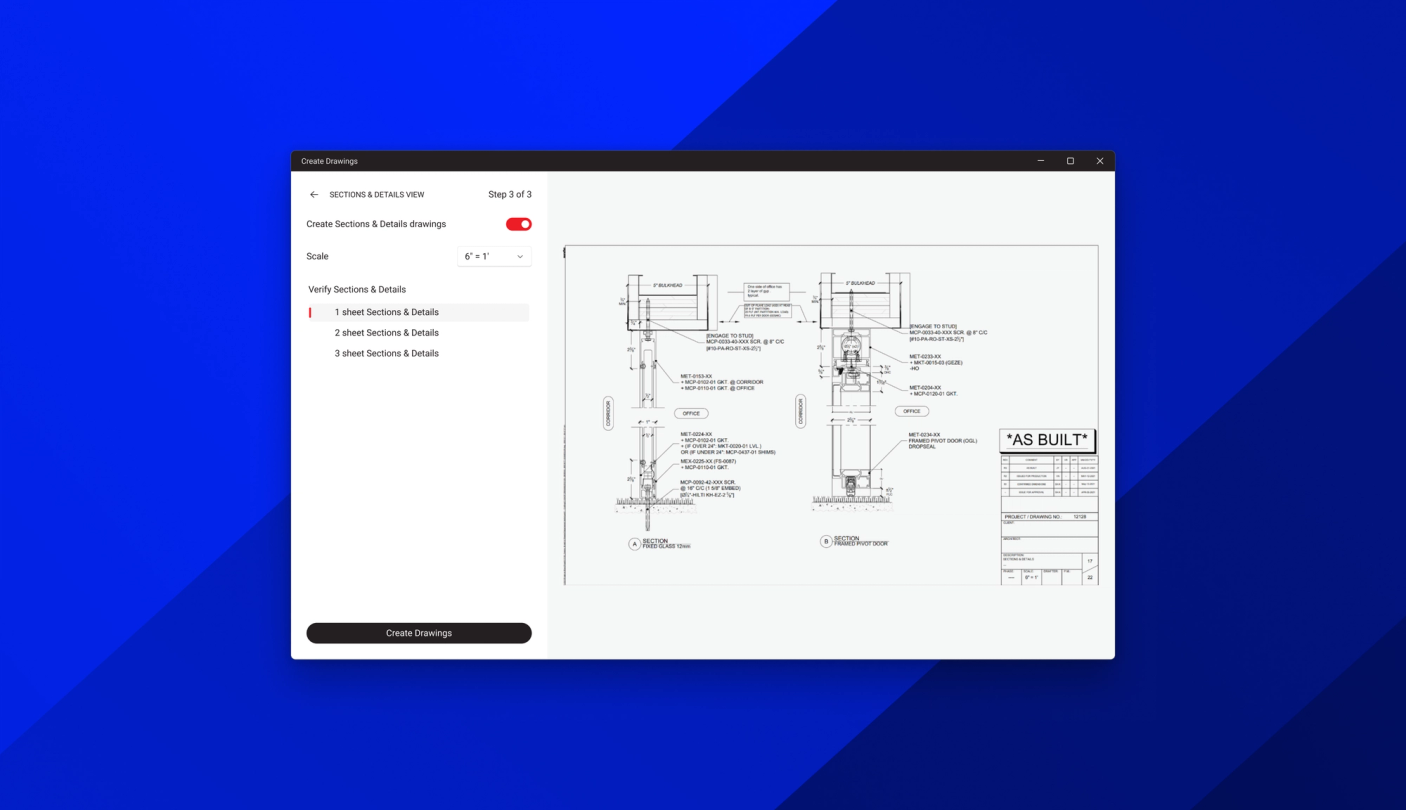Click the 'Create Drawings' window title text

point(329,161)
